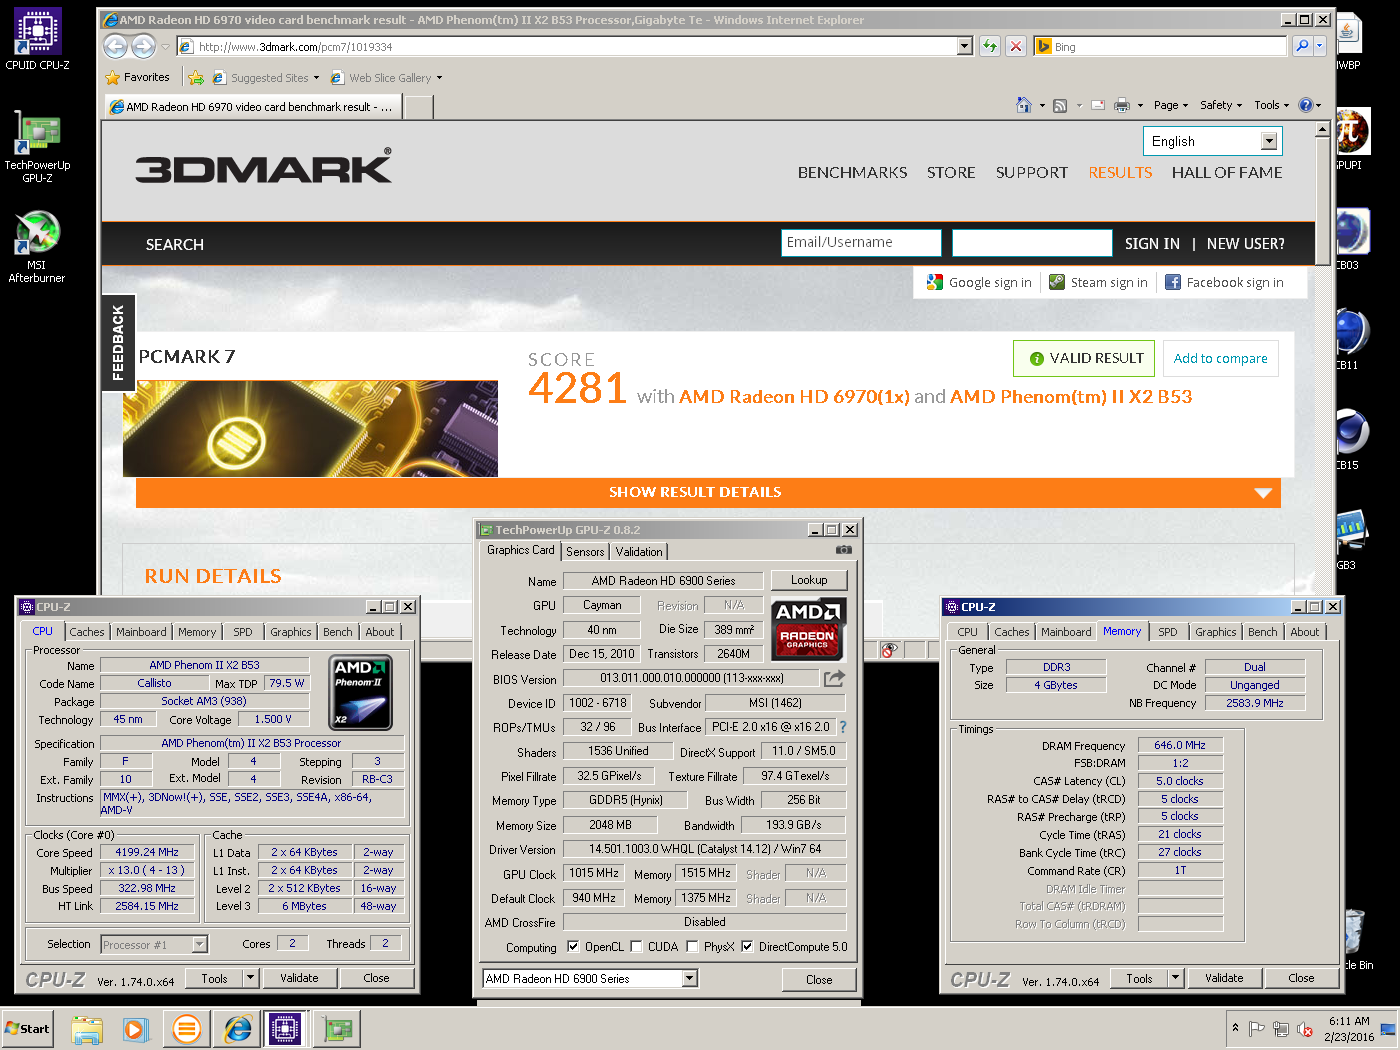Image resolution: width=1400 pixels, height=1050 pixels.
Task: Click the Add to Favorites Bar icon
Action: (x=196, y=78)
